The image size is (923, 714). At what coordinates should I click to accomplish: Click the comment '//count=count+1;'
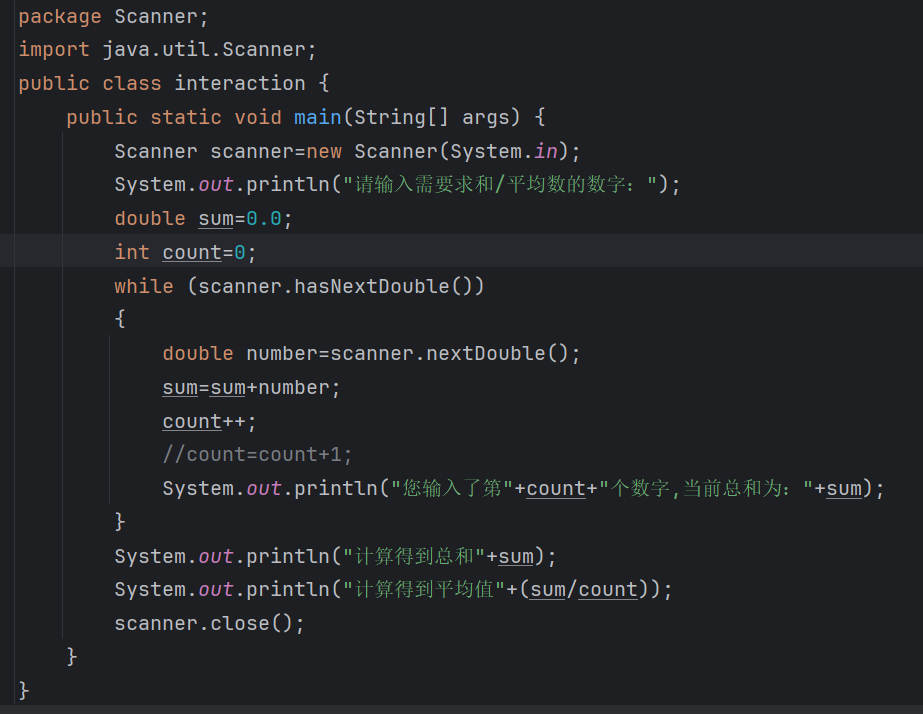coord(257,454)
